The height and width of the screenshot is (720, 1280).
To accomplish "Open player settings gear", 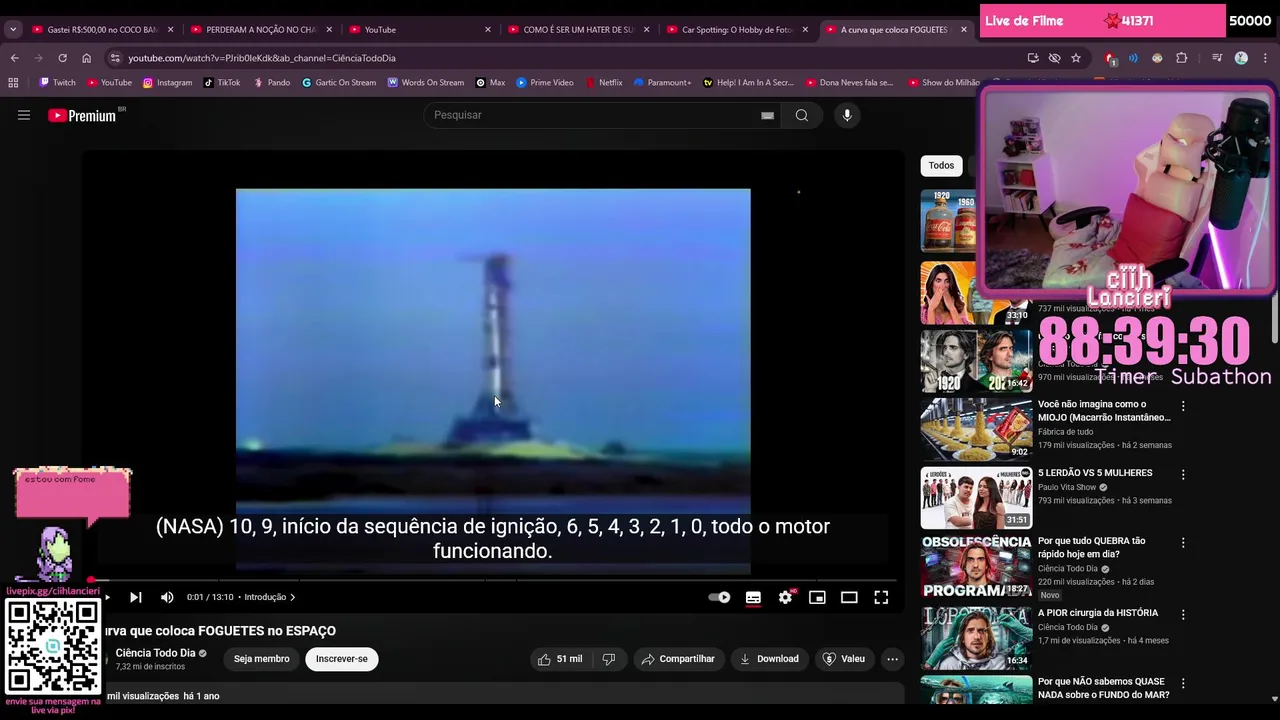I will pos(786,597).
